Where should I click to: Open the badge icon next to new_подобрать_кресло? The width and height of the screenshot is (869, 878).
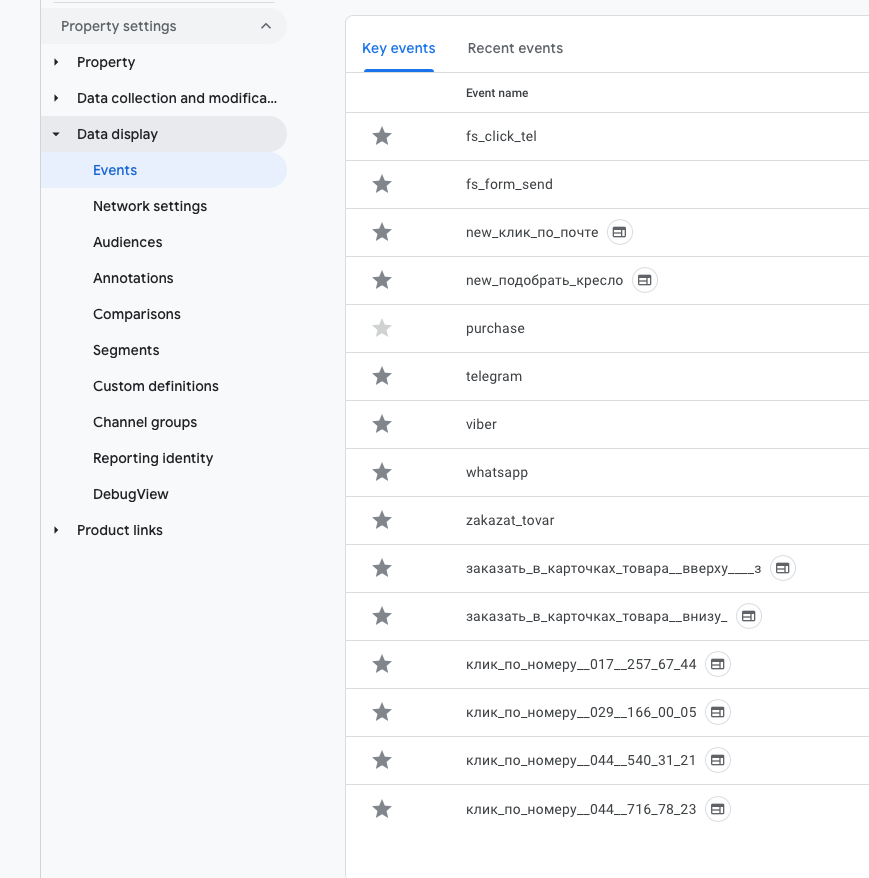644,280
